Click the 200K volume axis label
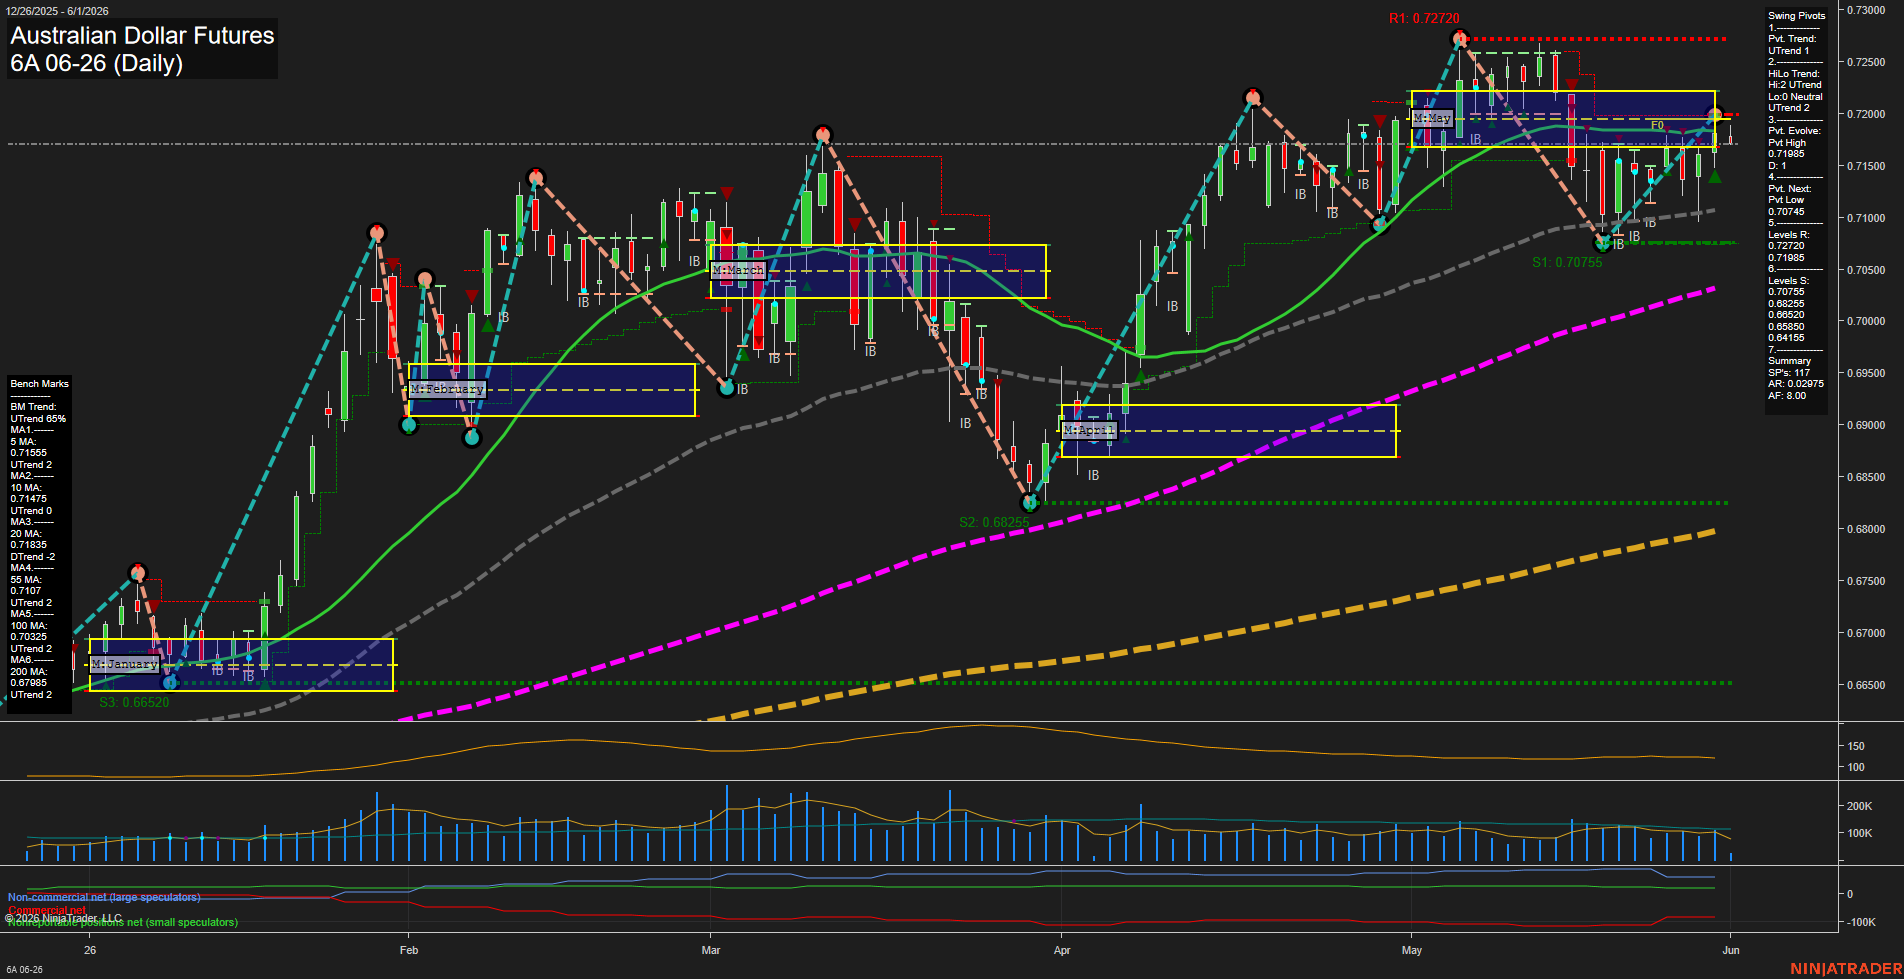The height and width of the screenshot is (979, 1904). pyautogui.click(x=1859, y=806)
